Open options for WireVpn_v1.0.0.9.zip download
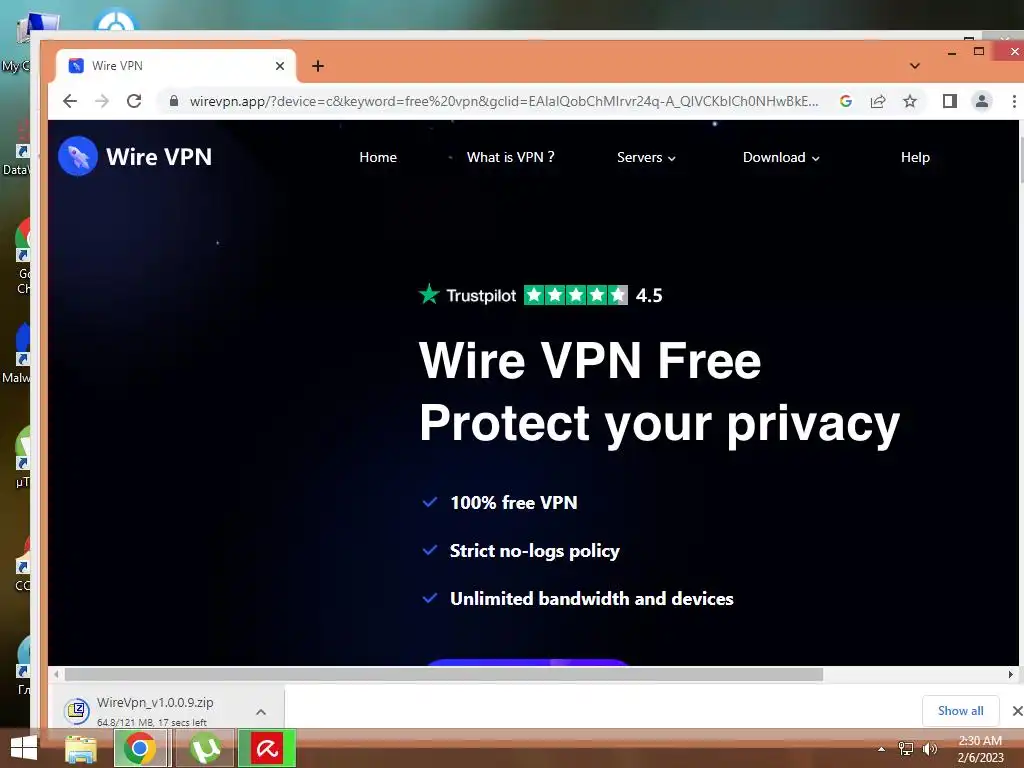 click(x=261, y=712)
